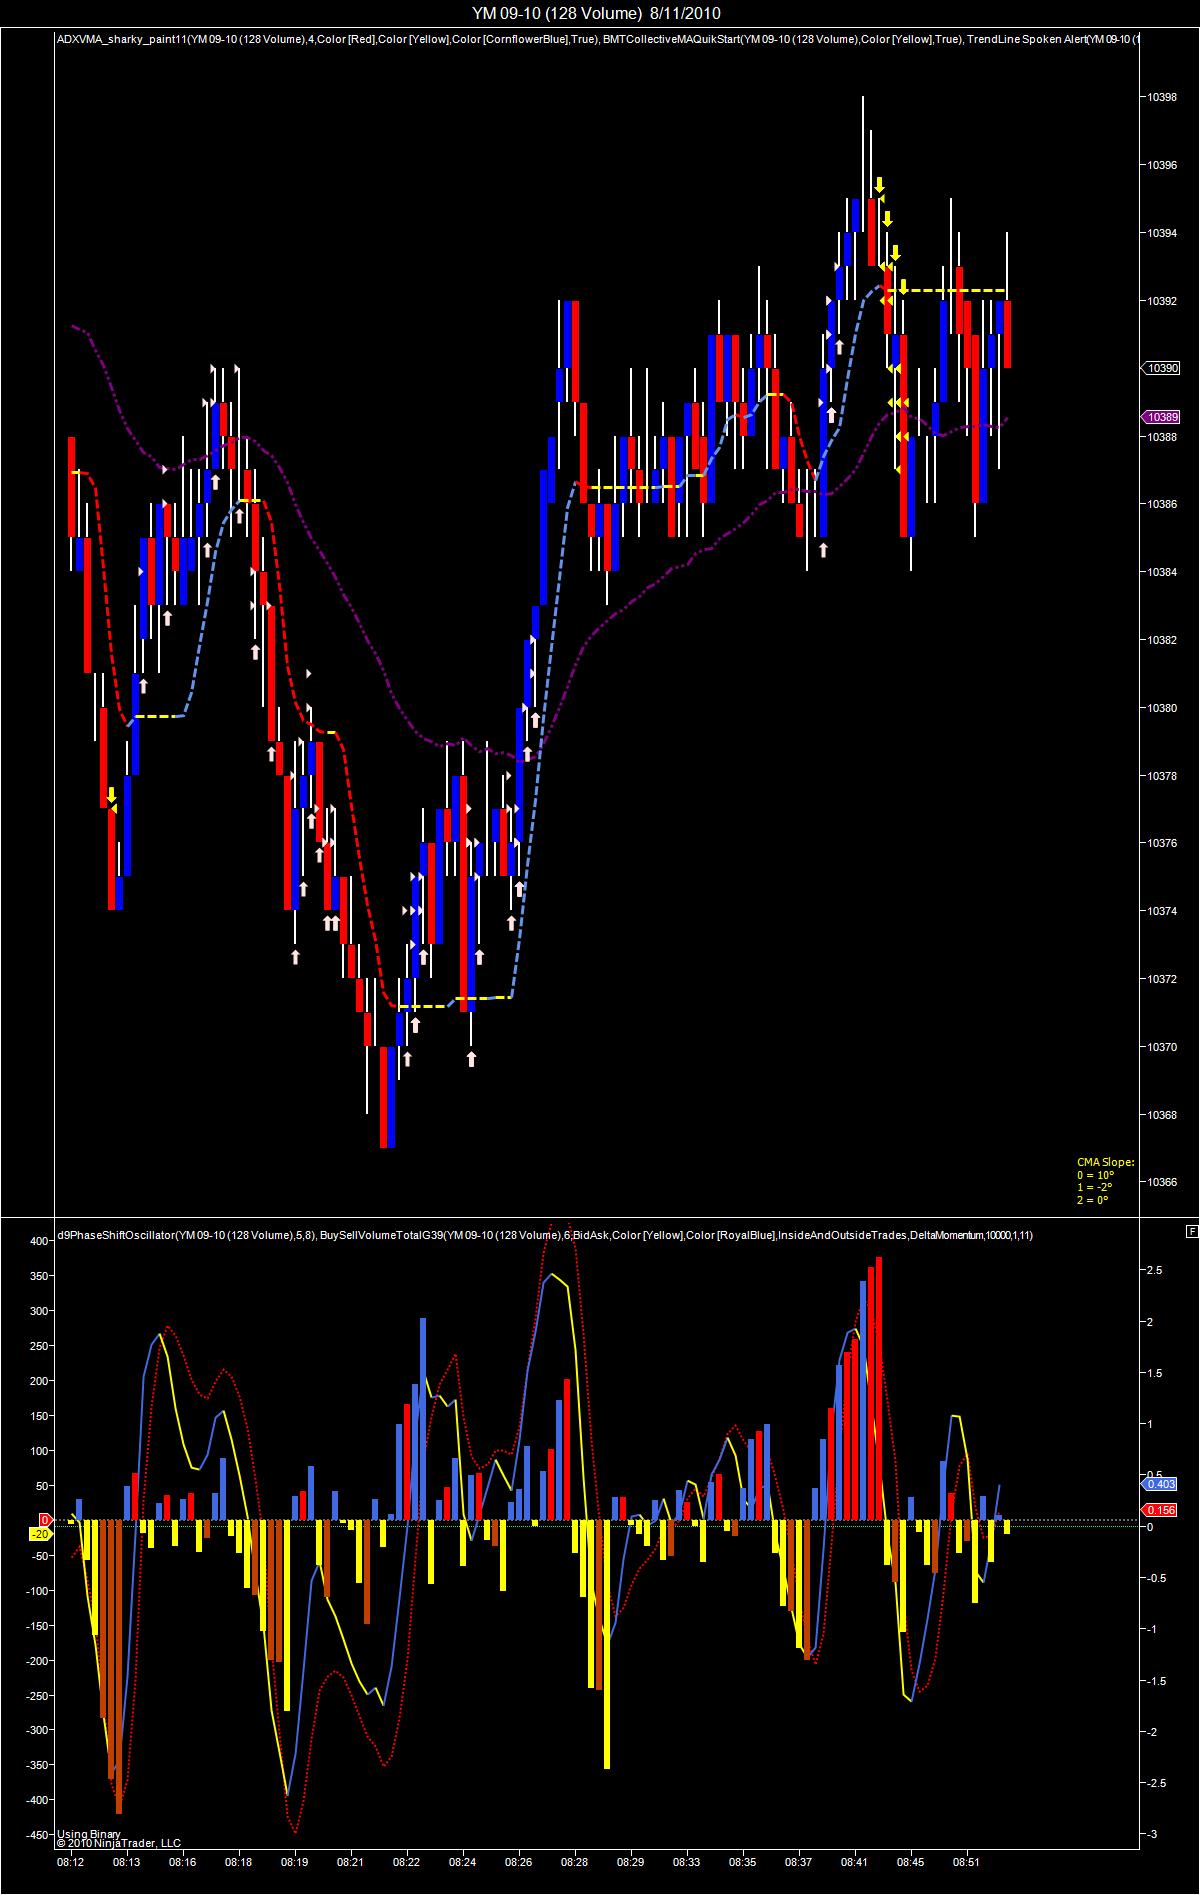This screenshot has height=1895, width=1200.
Task: Click the 400 oscillator left-axis label
Action: (40, 1241)
